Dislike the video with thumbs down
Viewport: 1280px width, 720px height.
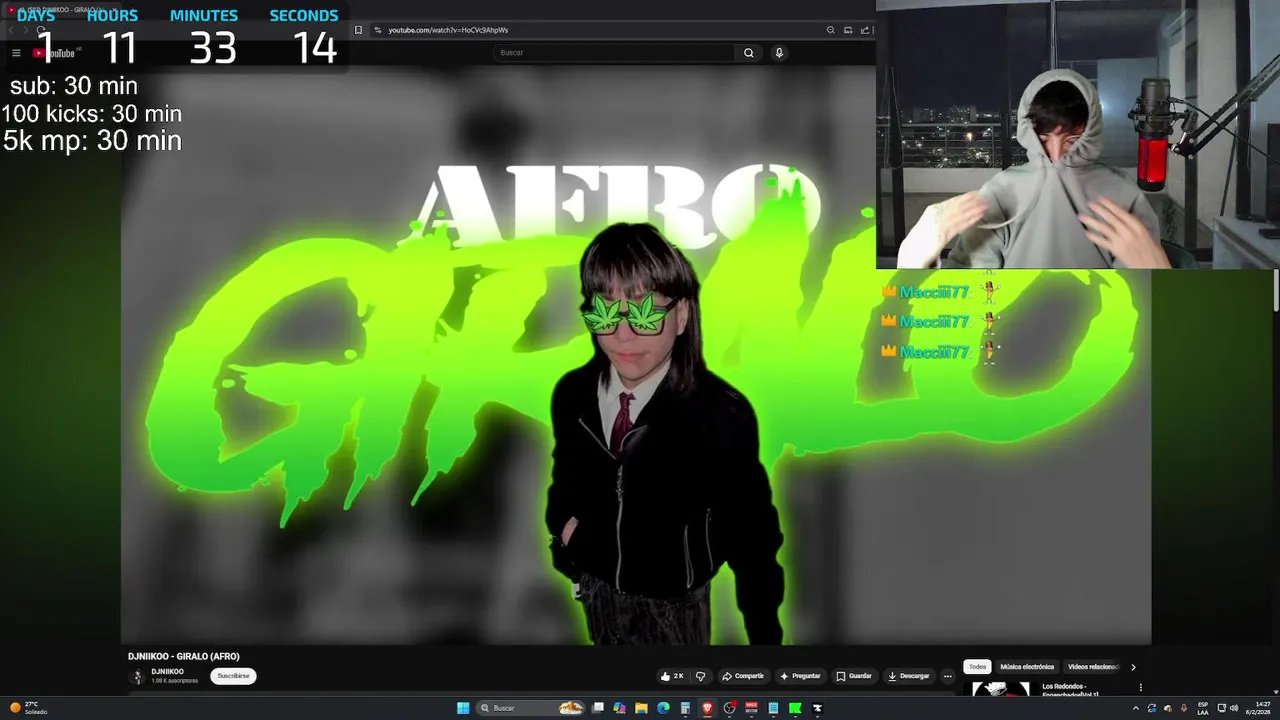(x=700, y=676)
